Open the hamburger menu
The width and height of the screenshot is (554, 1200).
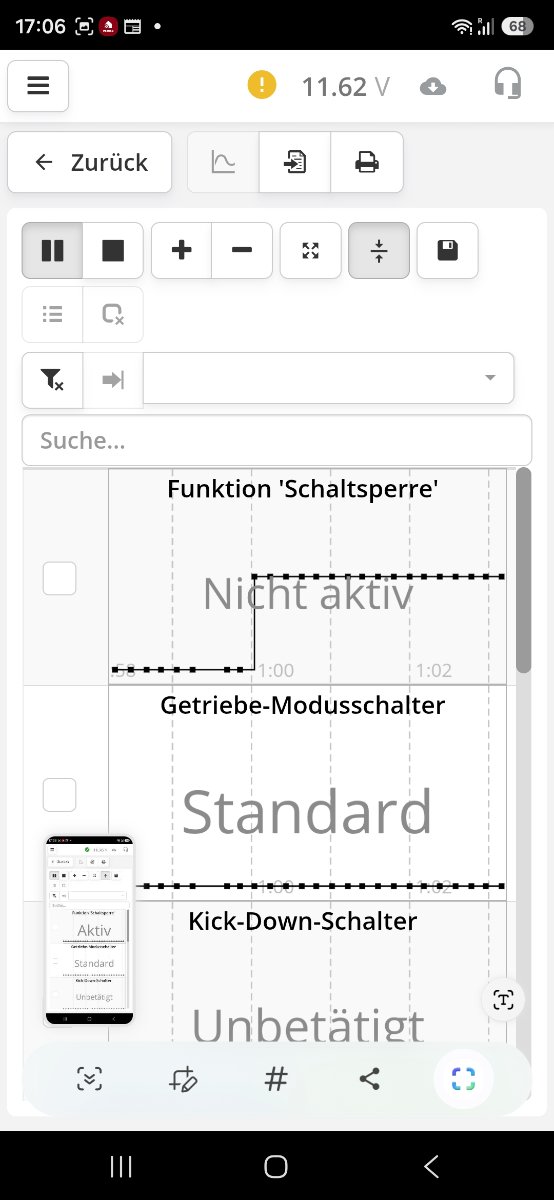pyautogui.click(x=38, y=86)
